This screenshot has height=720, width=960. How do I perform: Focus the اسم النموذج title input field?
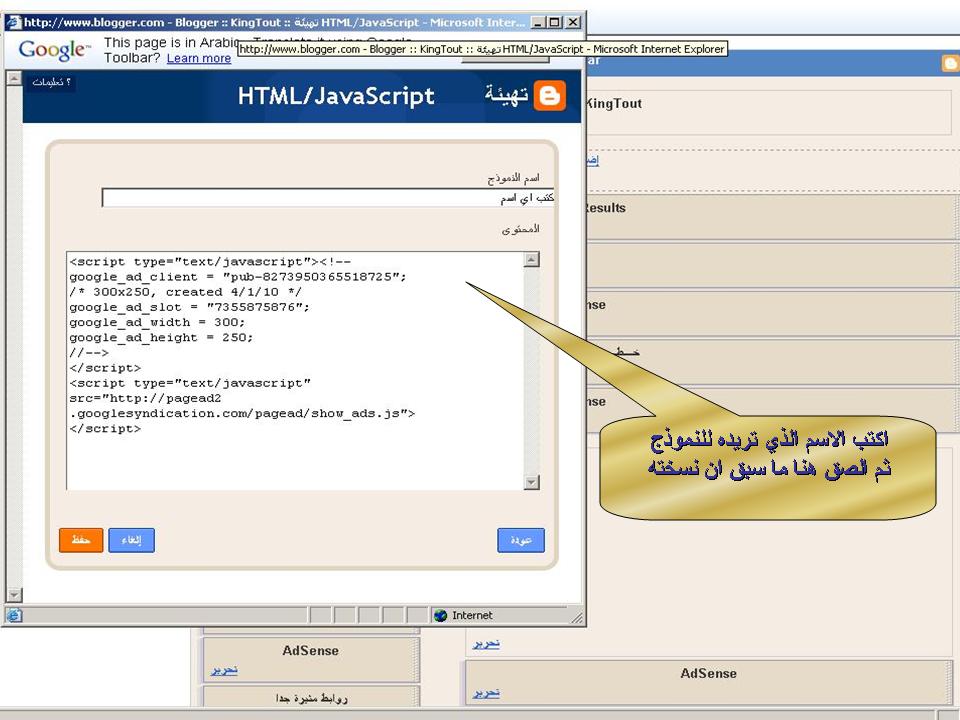point(328,198)
